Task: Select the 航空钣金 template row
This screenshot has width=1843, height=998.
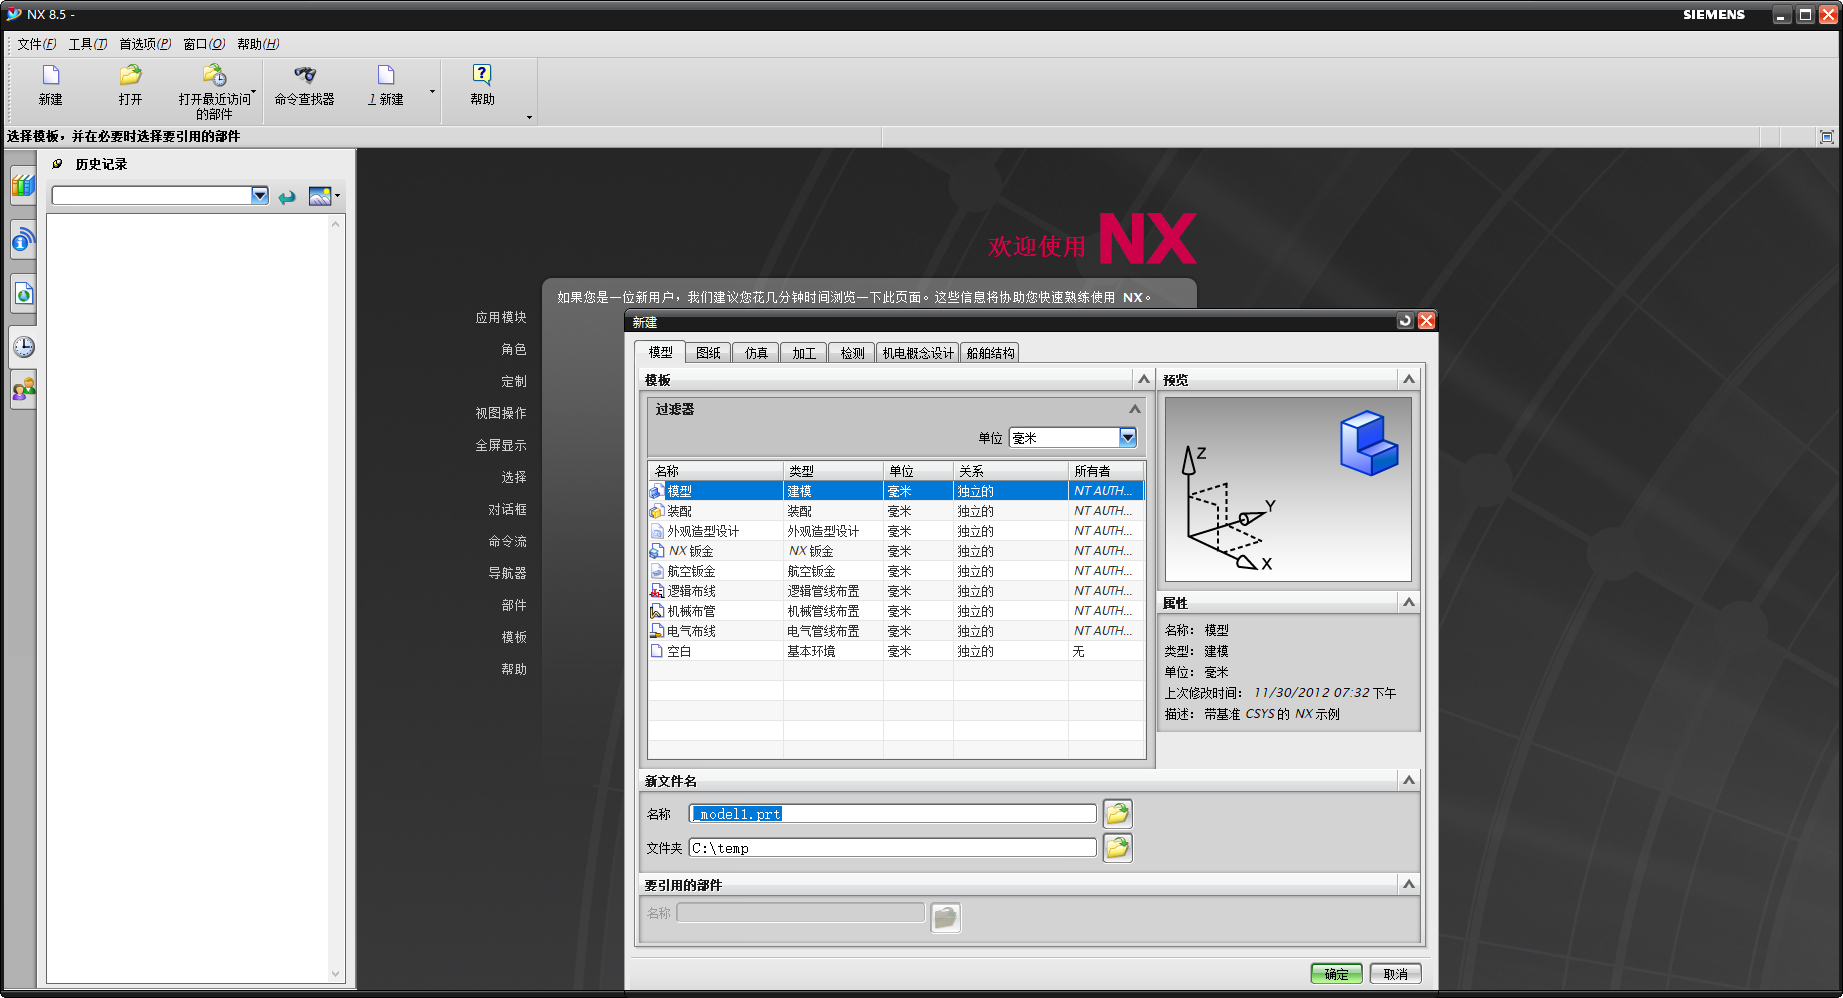Action: (896, 571)
